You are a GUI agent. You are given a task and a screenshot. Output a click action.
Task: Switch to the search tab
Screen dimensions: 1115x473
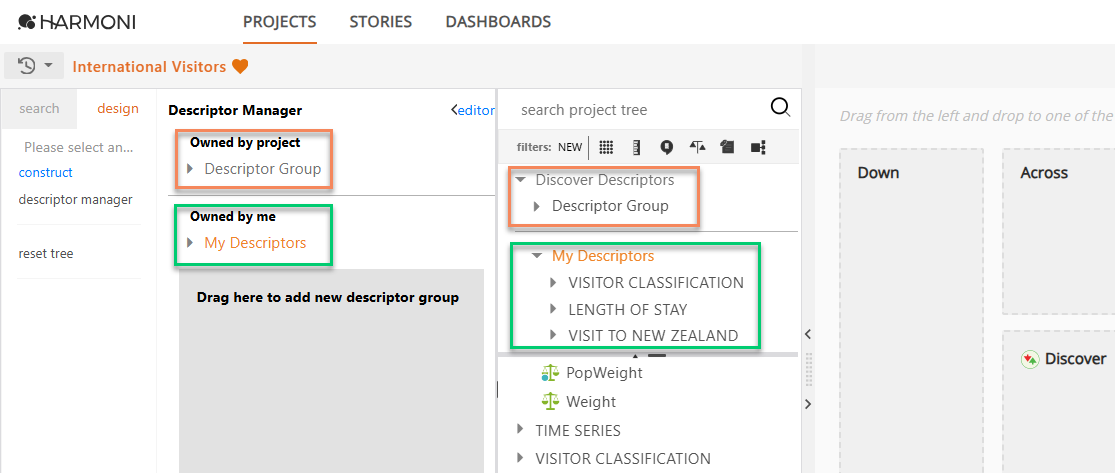point(39,109)
